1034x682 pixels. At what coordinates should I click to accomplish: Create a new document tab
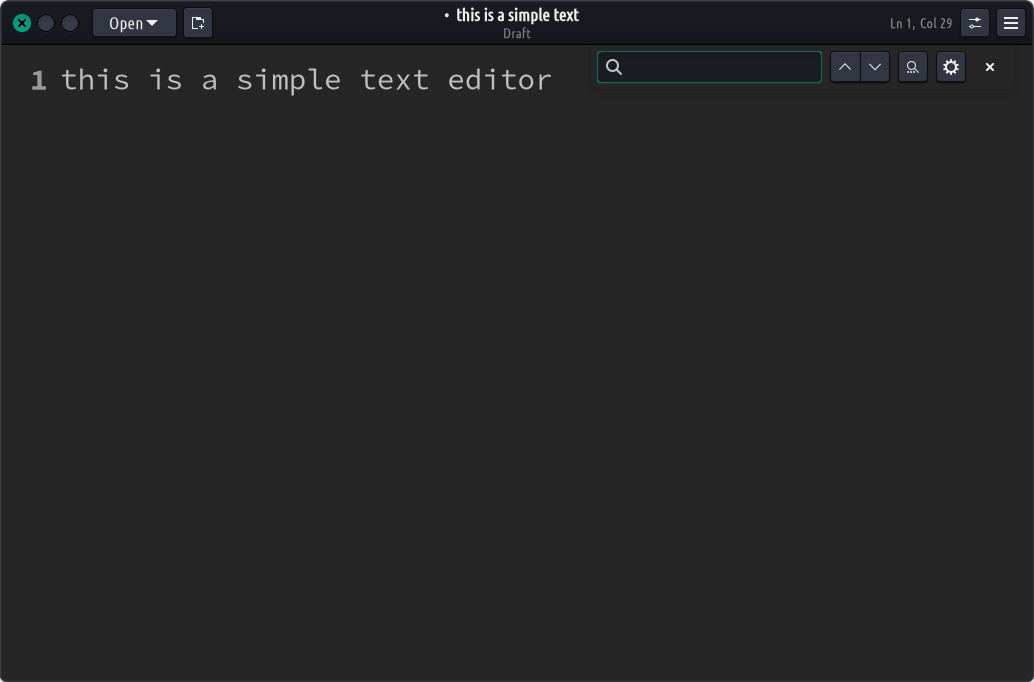(x=197, y=22)
